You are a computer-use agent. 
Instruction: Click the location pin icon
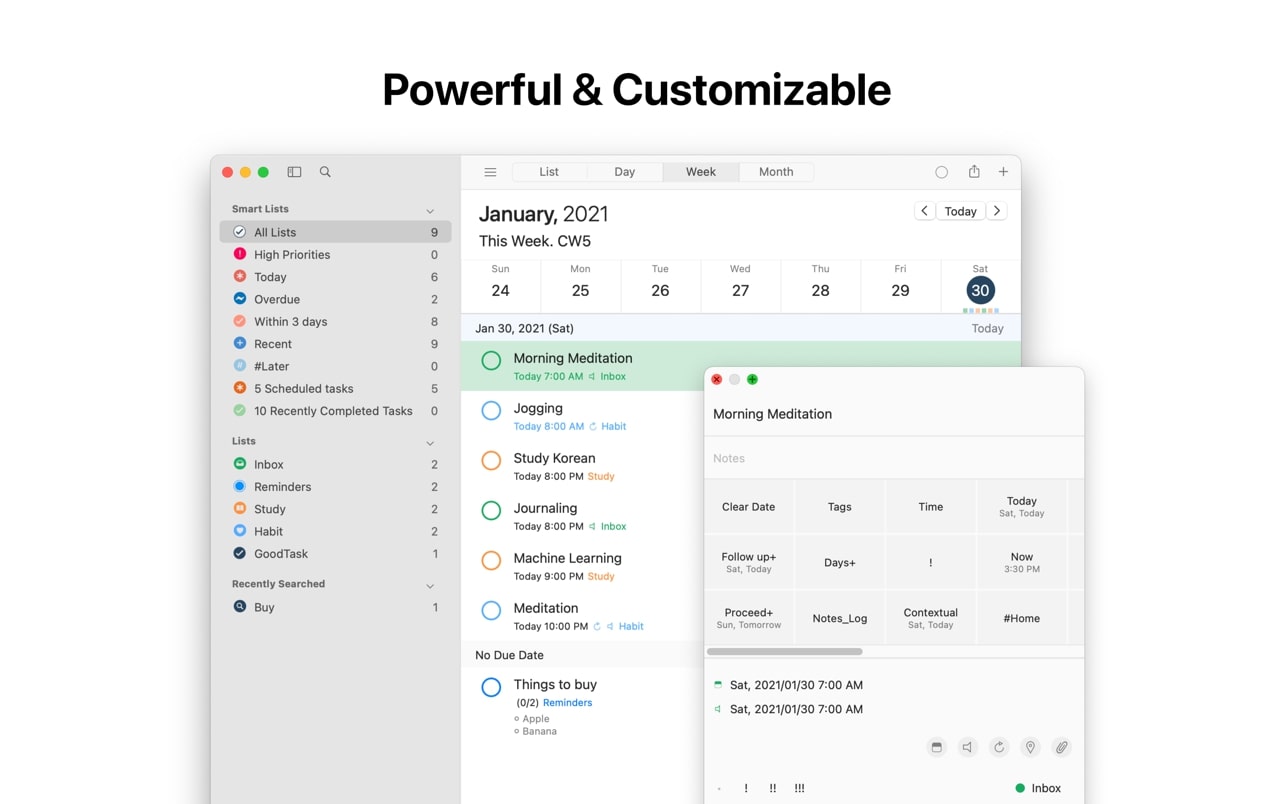pos(1030,747)
